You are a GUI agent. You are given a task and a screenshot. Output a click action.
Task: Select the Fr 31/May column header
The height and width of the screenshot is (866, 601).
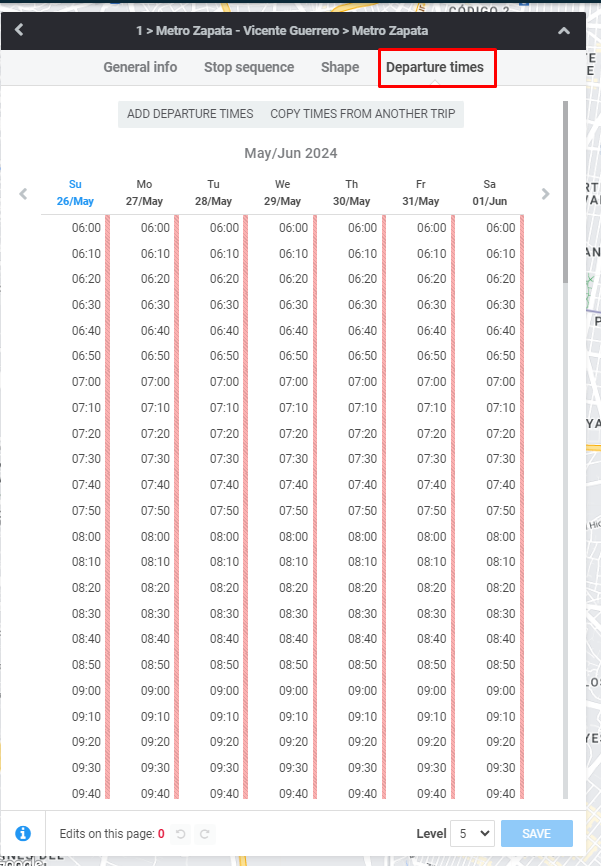click(420, 193)
